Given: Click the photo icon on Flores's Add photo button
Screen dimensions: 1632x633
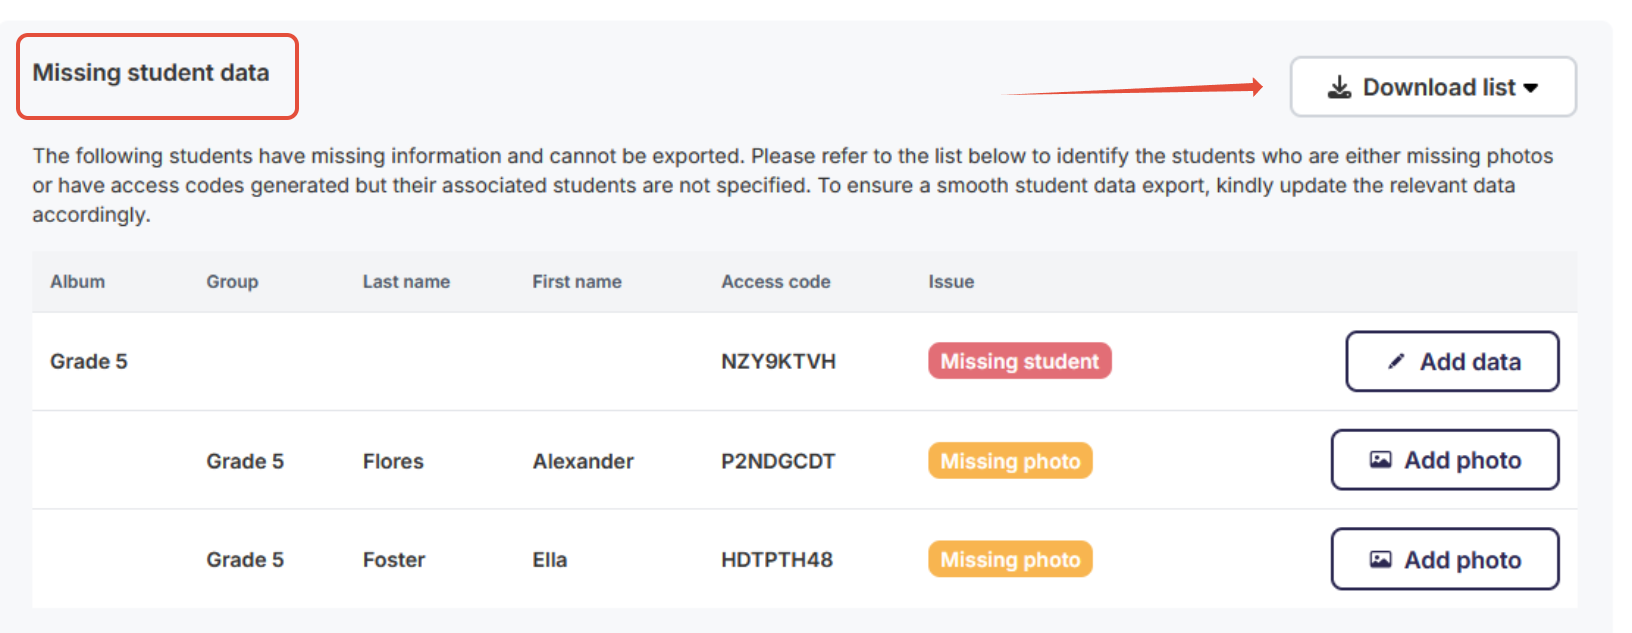Looking at the screenshot, I should click(x=1382, y=460).
